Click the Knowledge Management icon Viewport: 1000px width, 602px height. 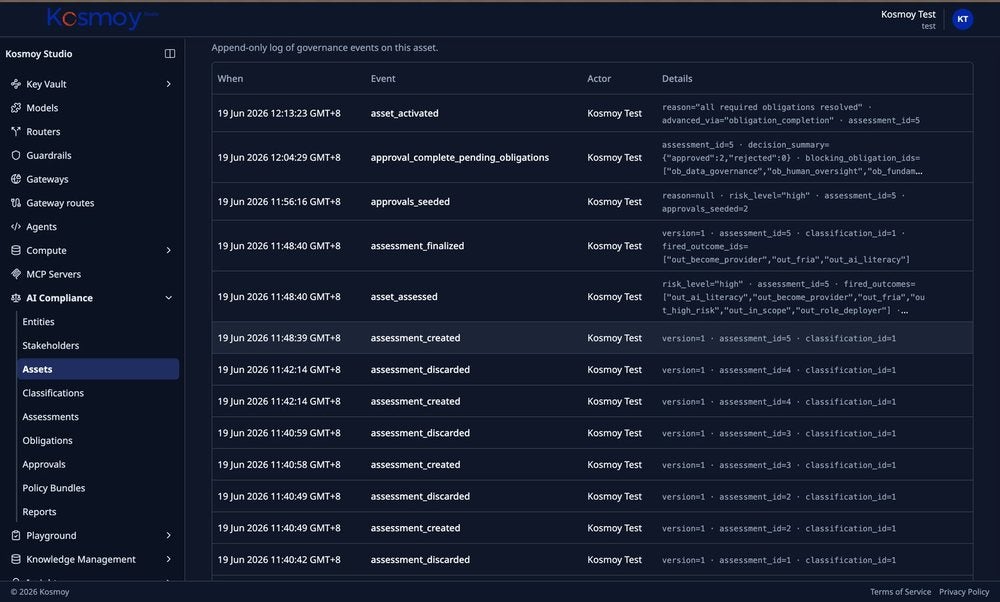coord(16,559)
